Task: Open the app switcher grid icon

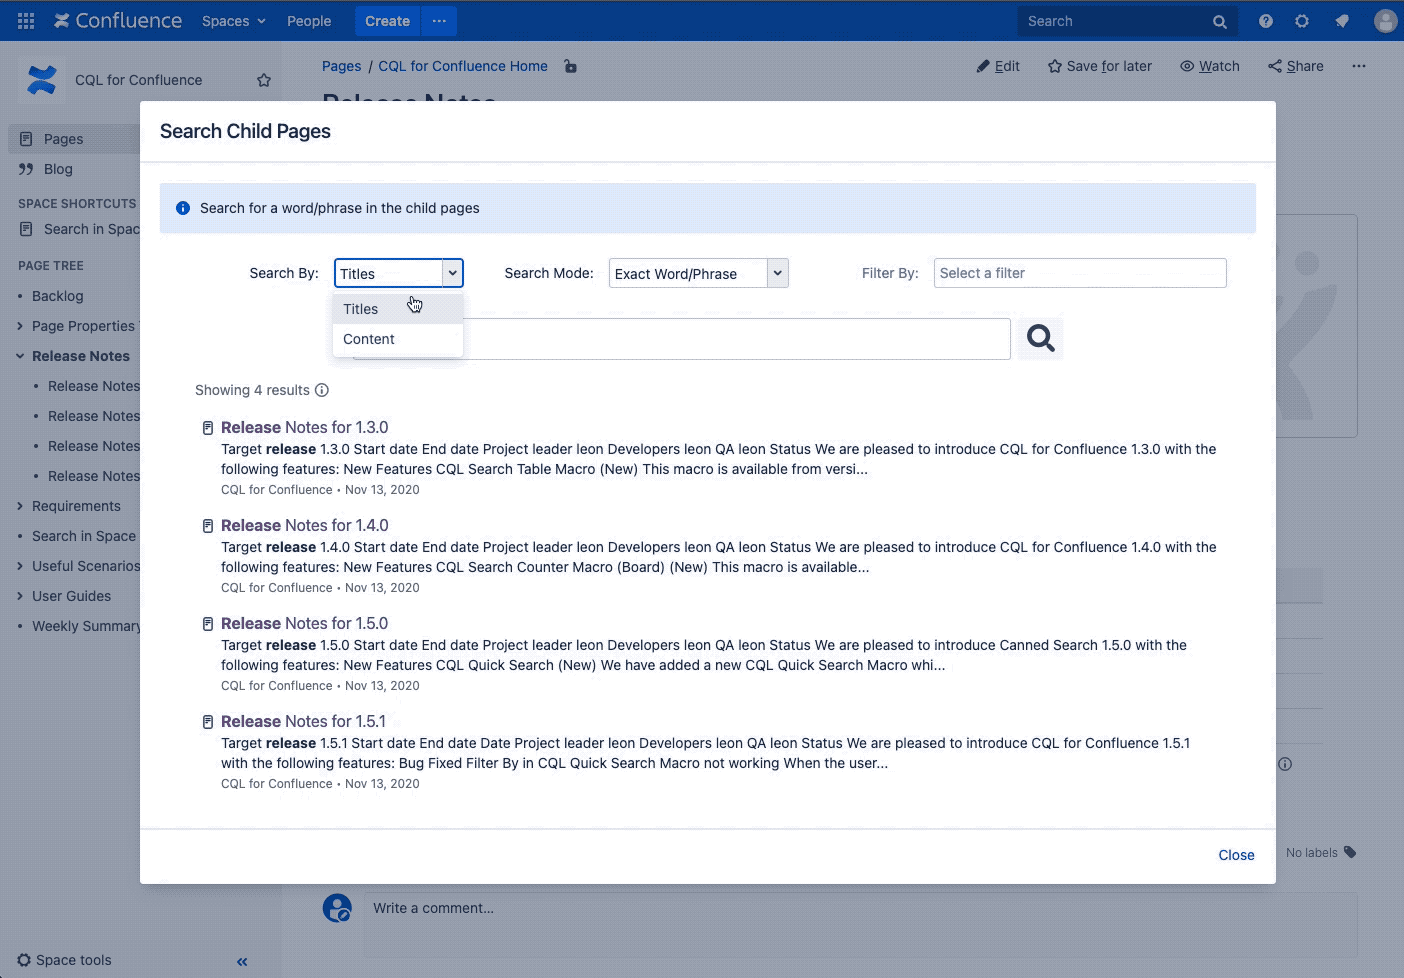Action: click(26, 21)
